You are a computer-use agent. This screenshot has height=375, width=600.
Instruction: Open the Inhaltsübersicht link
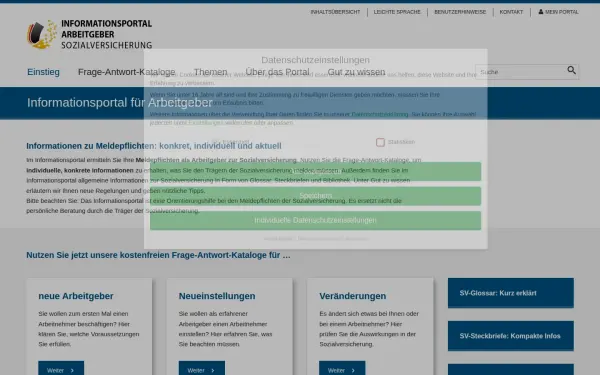[335, 12]
